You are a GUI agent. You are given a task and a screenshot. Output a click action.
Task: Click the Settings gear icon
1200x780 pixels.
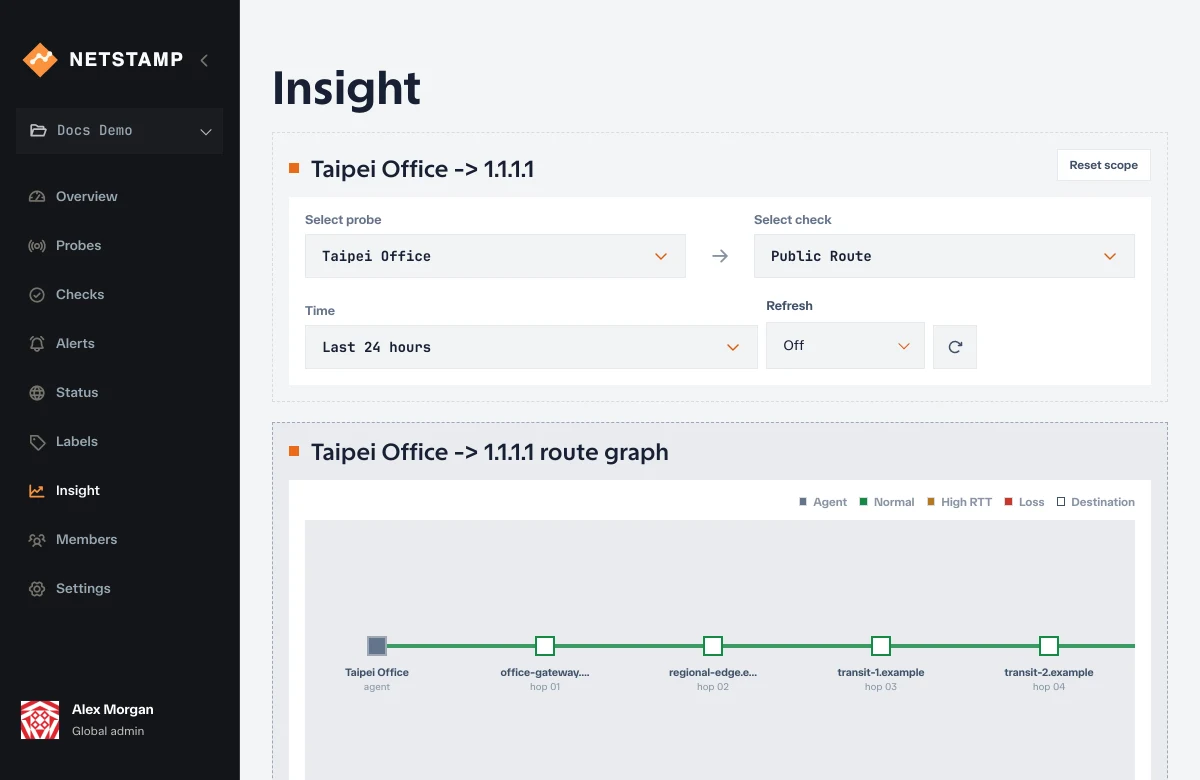[x=37, y=589]
